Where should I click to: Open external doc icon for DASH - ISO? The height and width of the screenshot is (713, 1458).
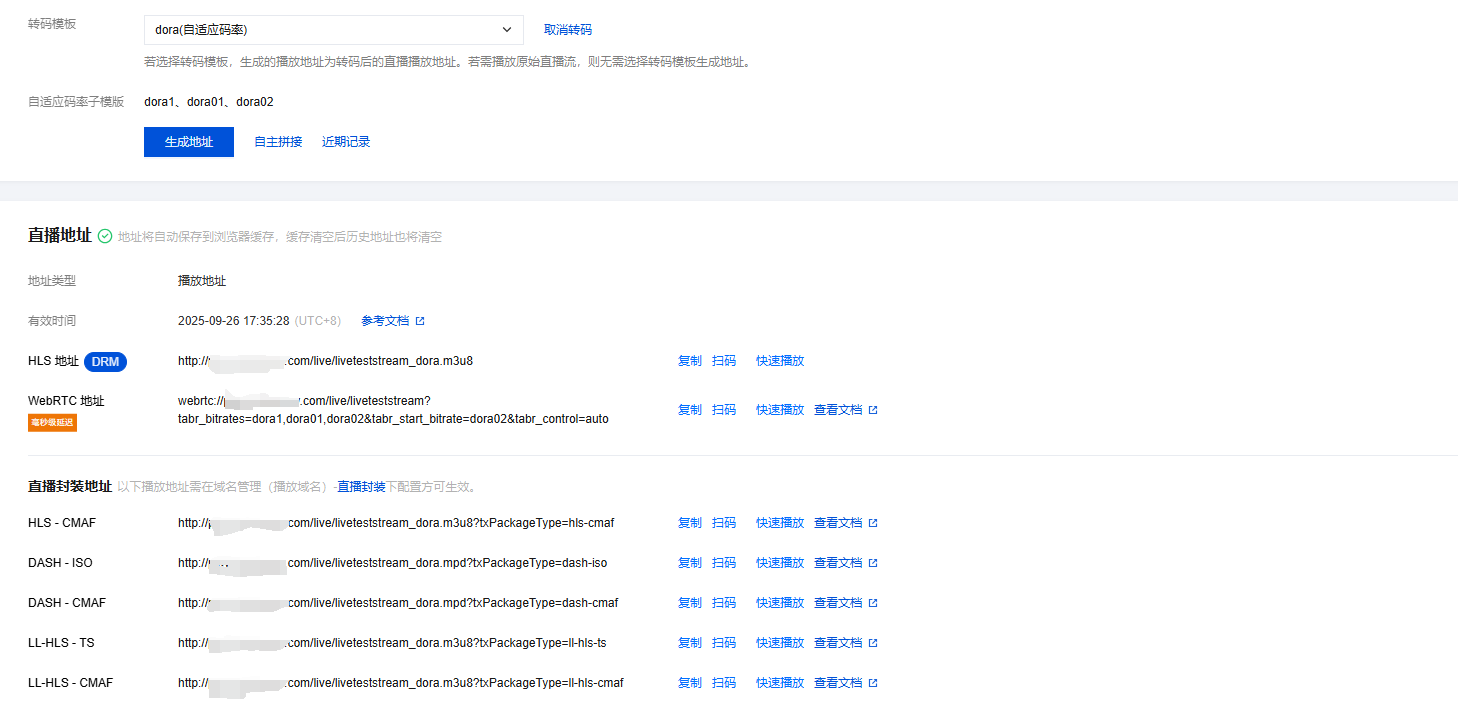pyautogui.click(x=873, y=563)
